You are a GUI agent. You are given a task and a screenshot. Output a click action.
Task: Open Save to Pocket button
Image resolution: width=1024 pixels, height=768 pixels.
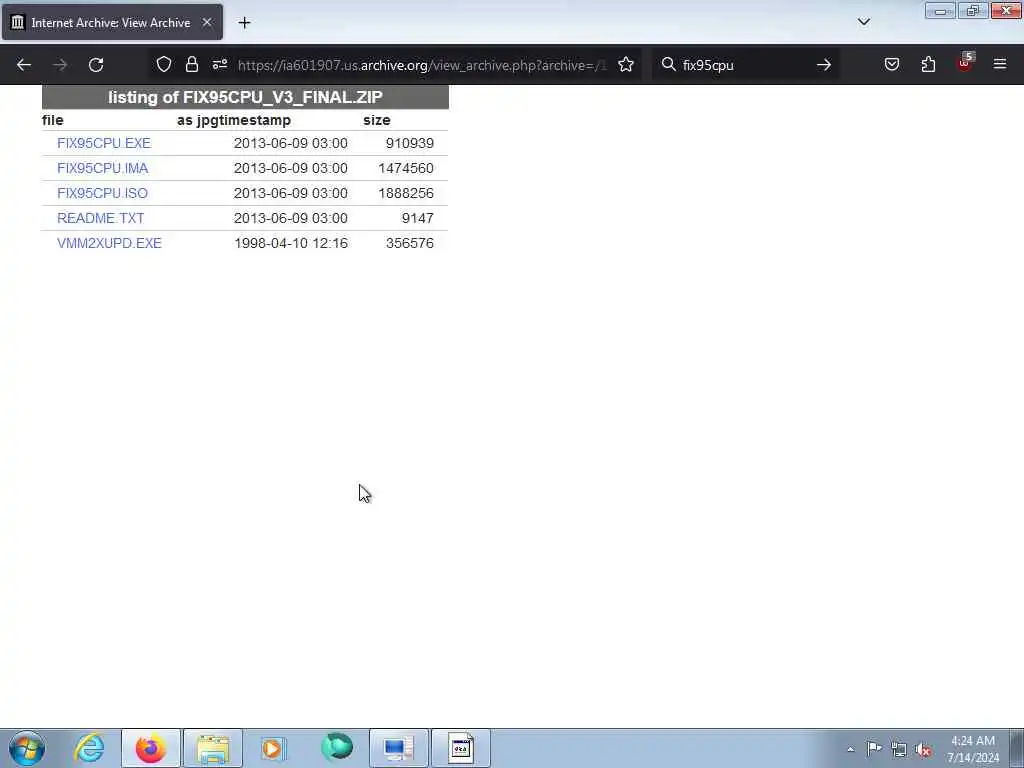coord(891,64)
